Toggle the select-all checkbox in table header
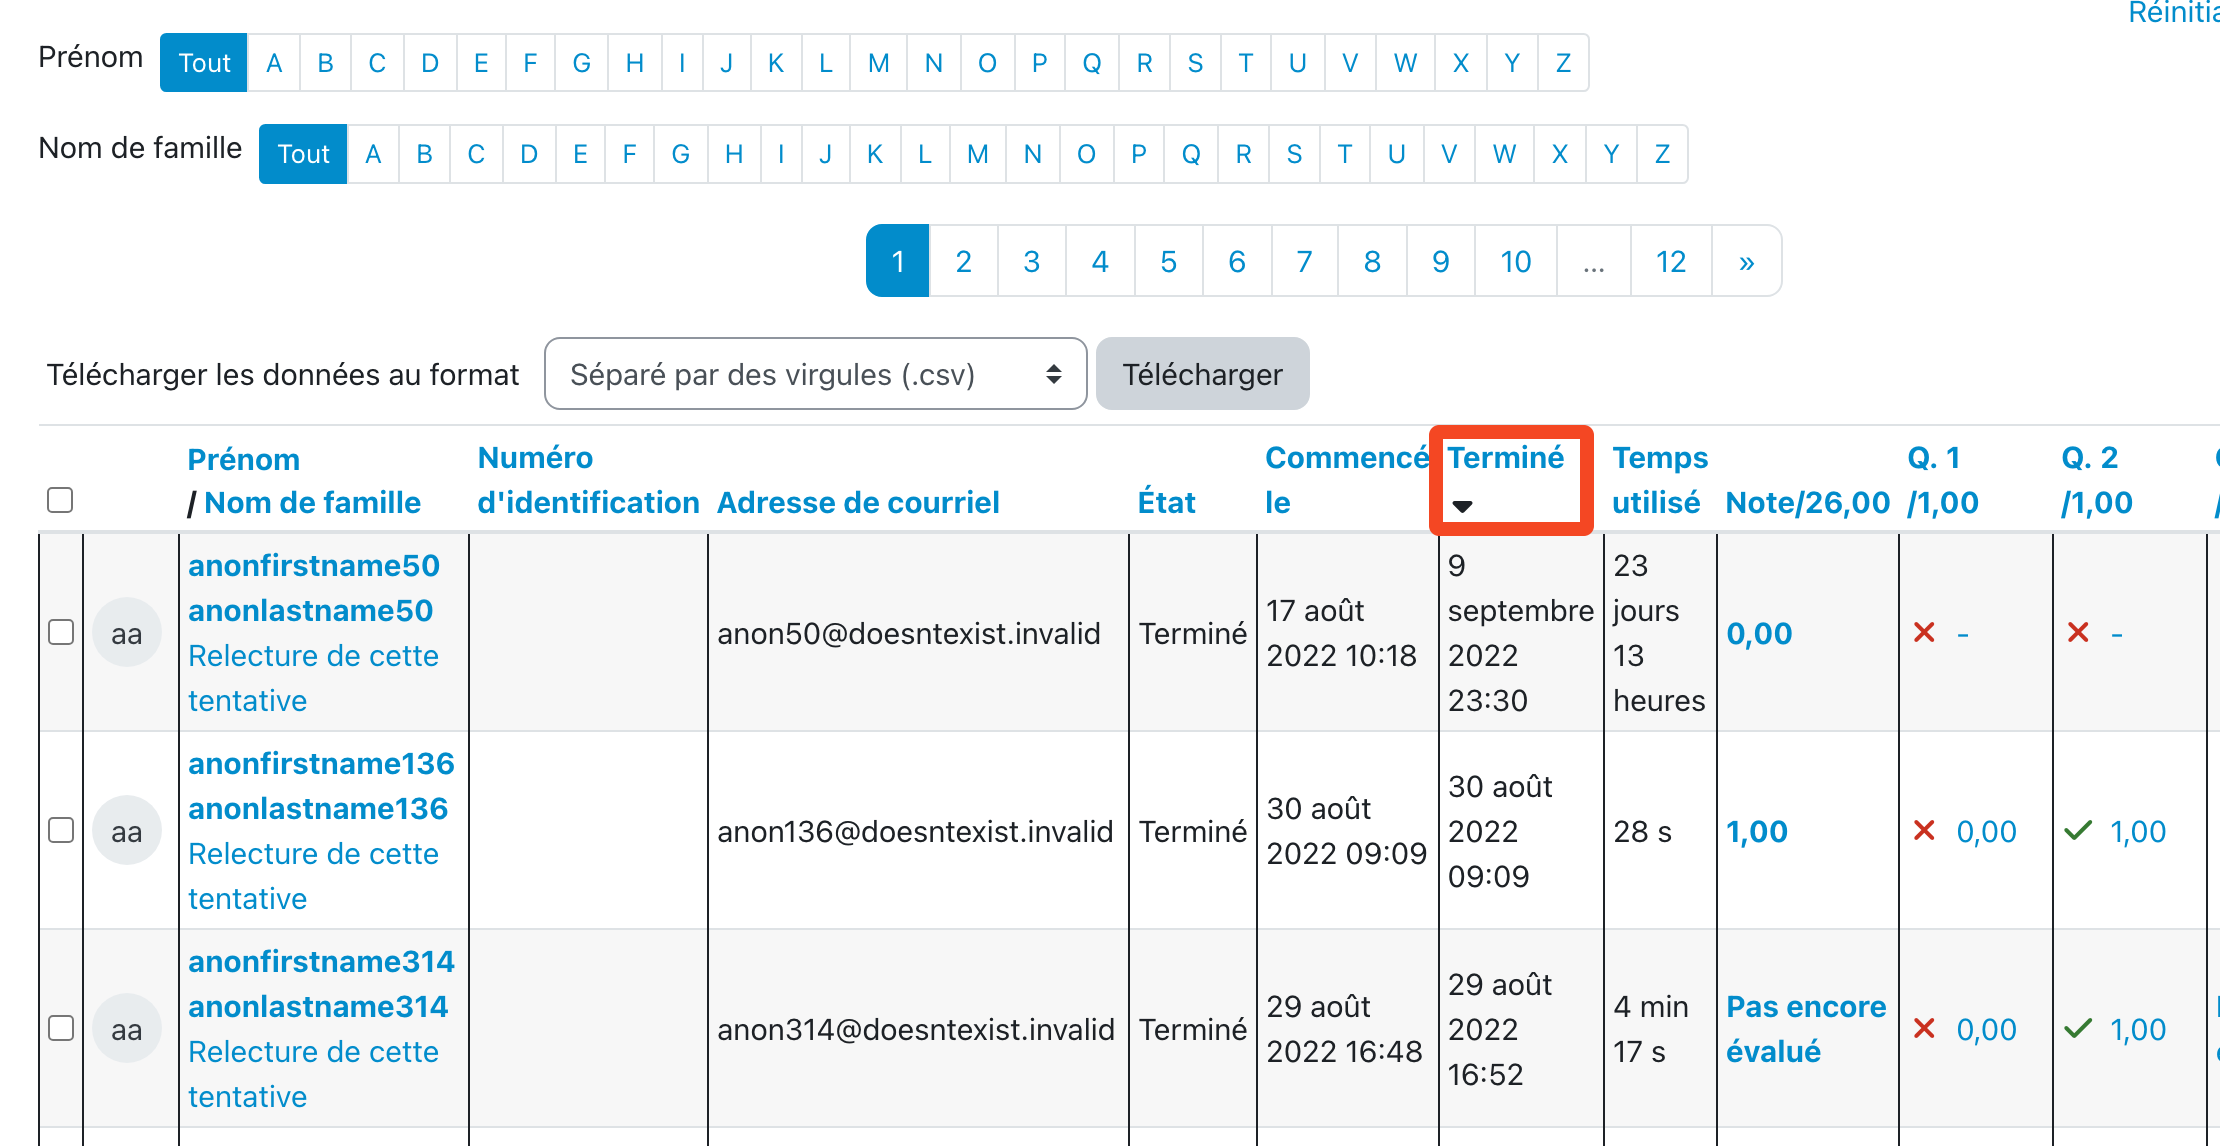This screenshot has height=1146, width=2220. (x=60, y=500)
